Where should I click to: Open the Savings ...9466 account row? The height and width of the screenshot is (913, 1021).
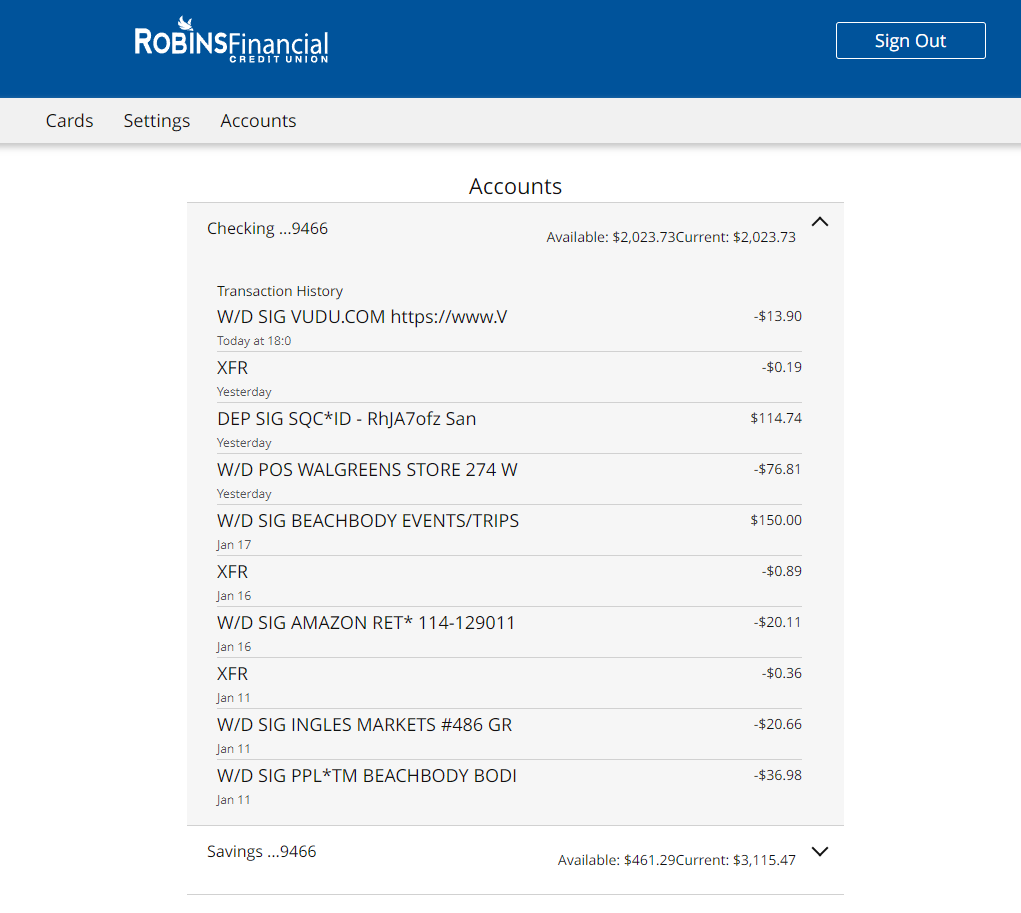(x=515, y=860)
